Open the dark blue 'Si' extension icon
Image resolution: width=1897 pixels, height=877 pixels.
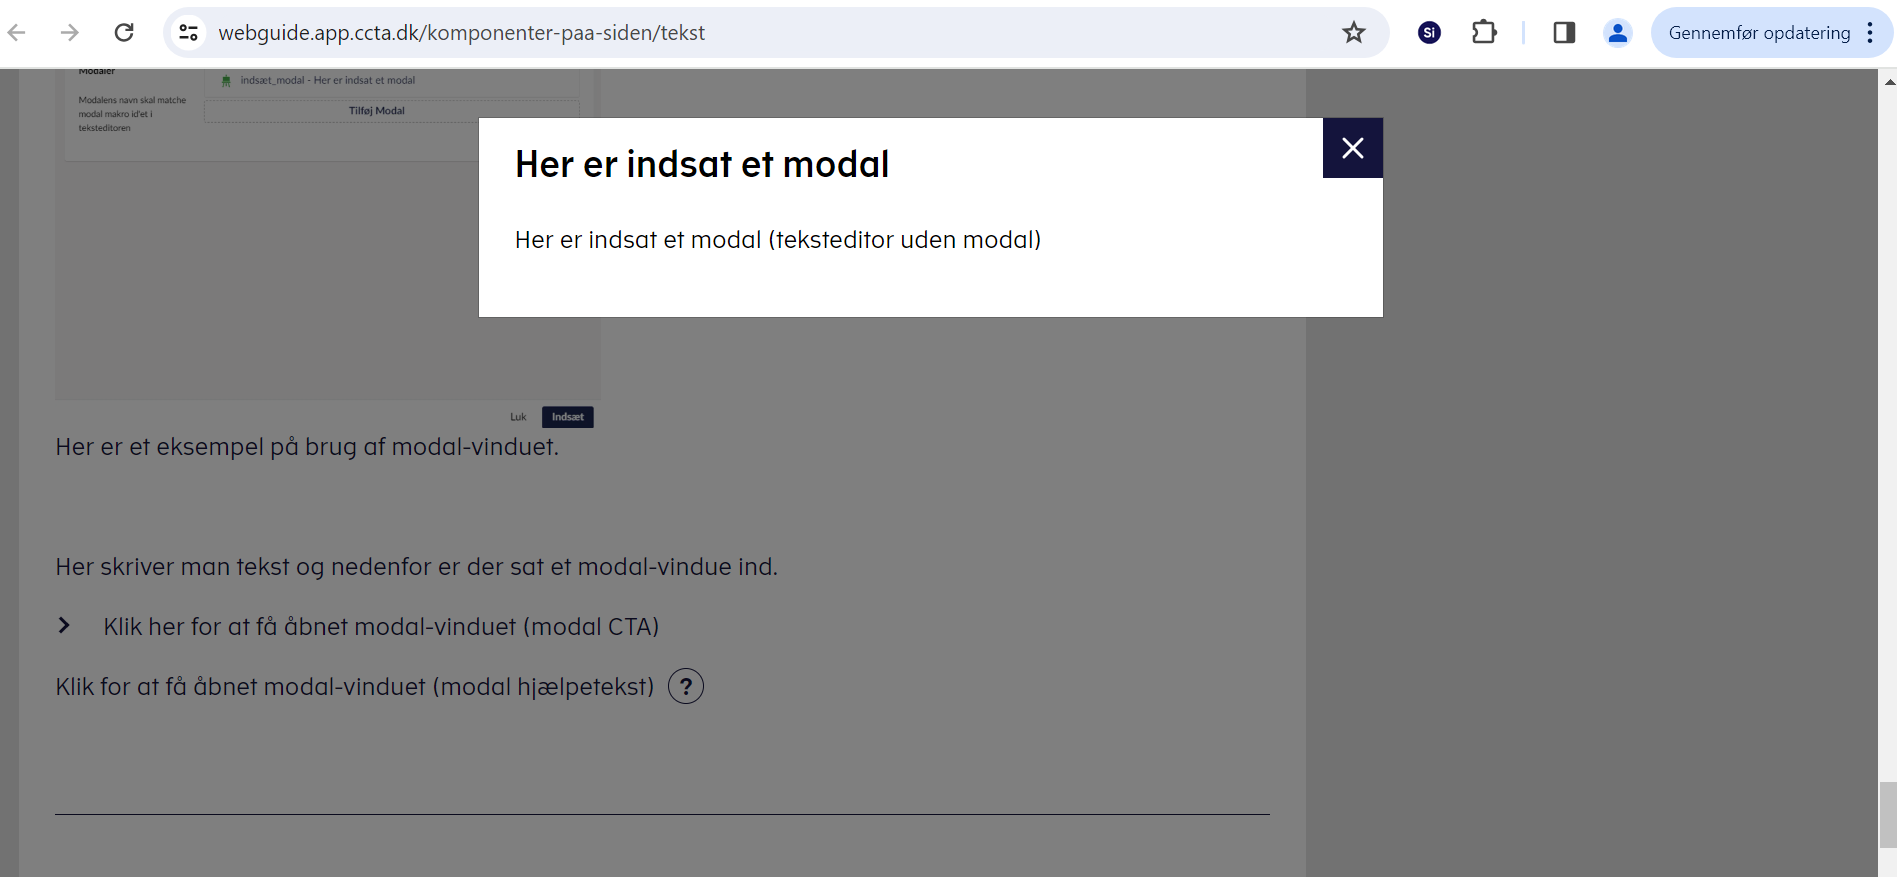tap(1429, 33)
